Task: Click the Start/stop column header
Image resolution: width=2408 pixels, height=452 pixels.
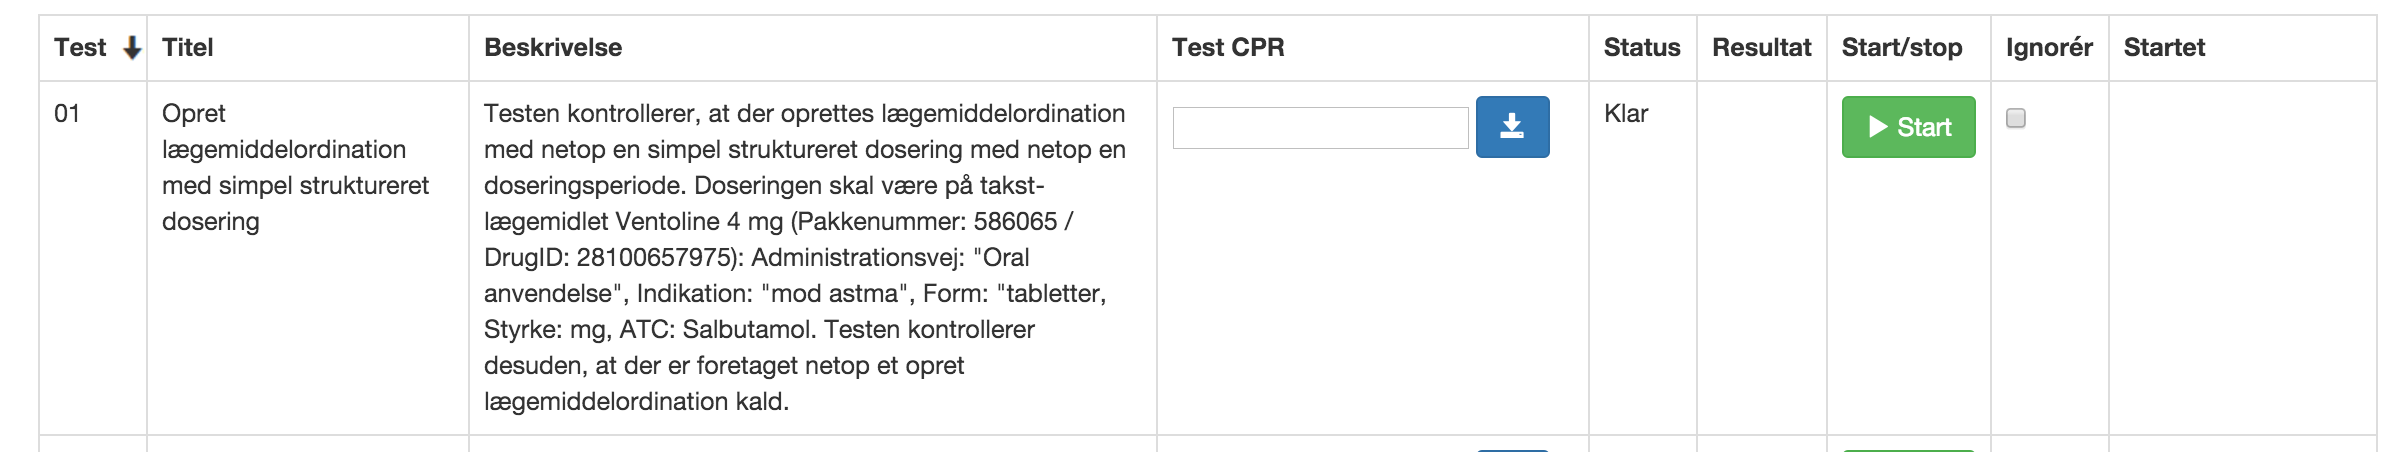Action: pyautogui.click(x=1902, y=48)
